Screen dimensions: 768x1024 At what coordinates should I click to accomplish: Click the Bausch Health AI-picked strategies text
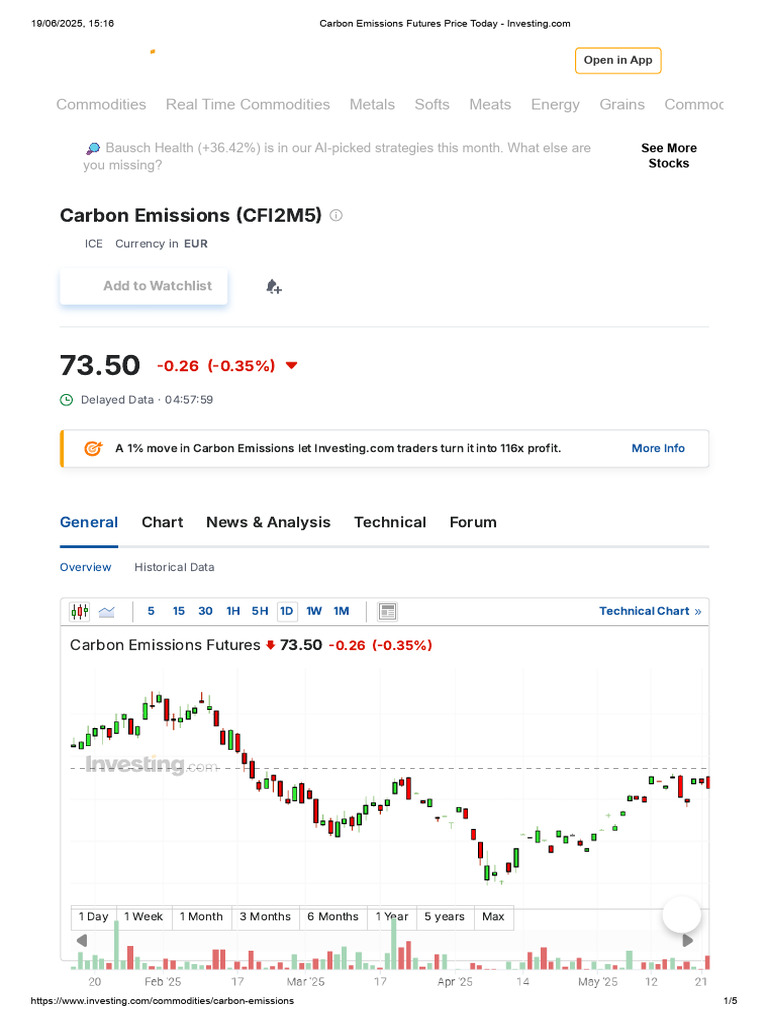pyautogui.click(x=337, y=157)
